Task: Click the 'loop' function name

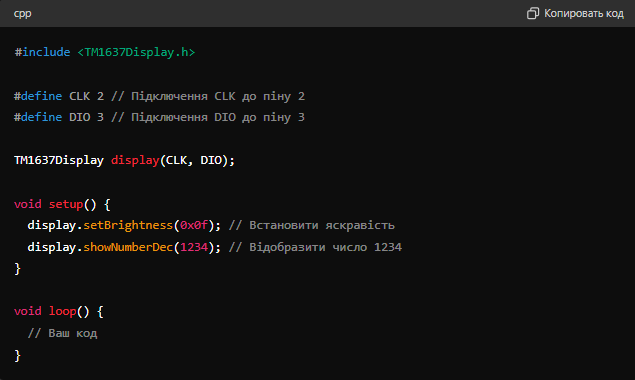Action: click(x=62, y=311)
